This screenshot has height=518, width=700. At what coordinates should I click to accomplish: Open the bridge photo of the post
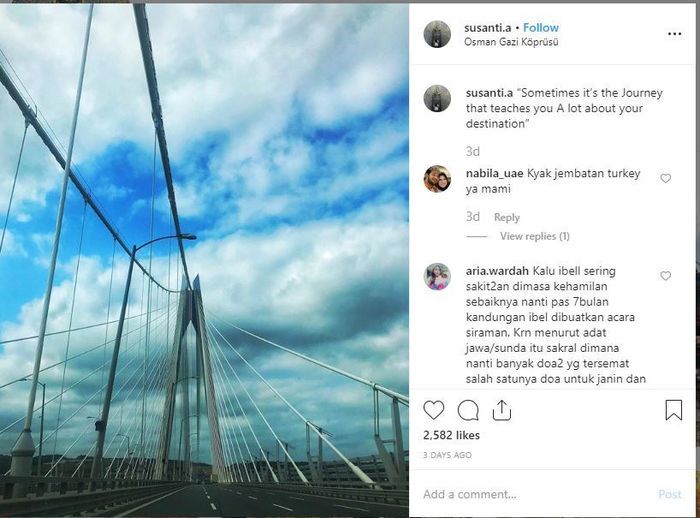(x=204, y=260)
